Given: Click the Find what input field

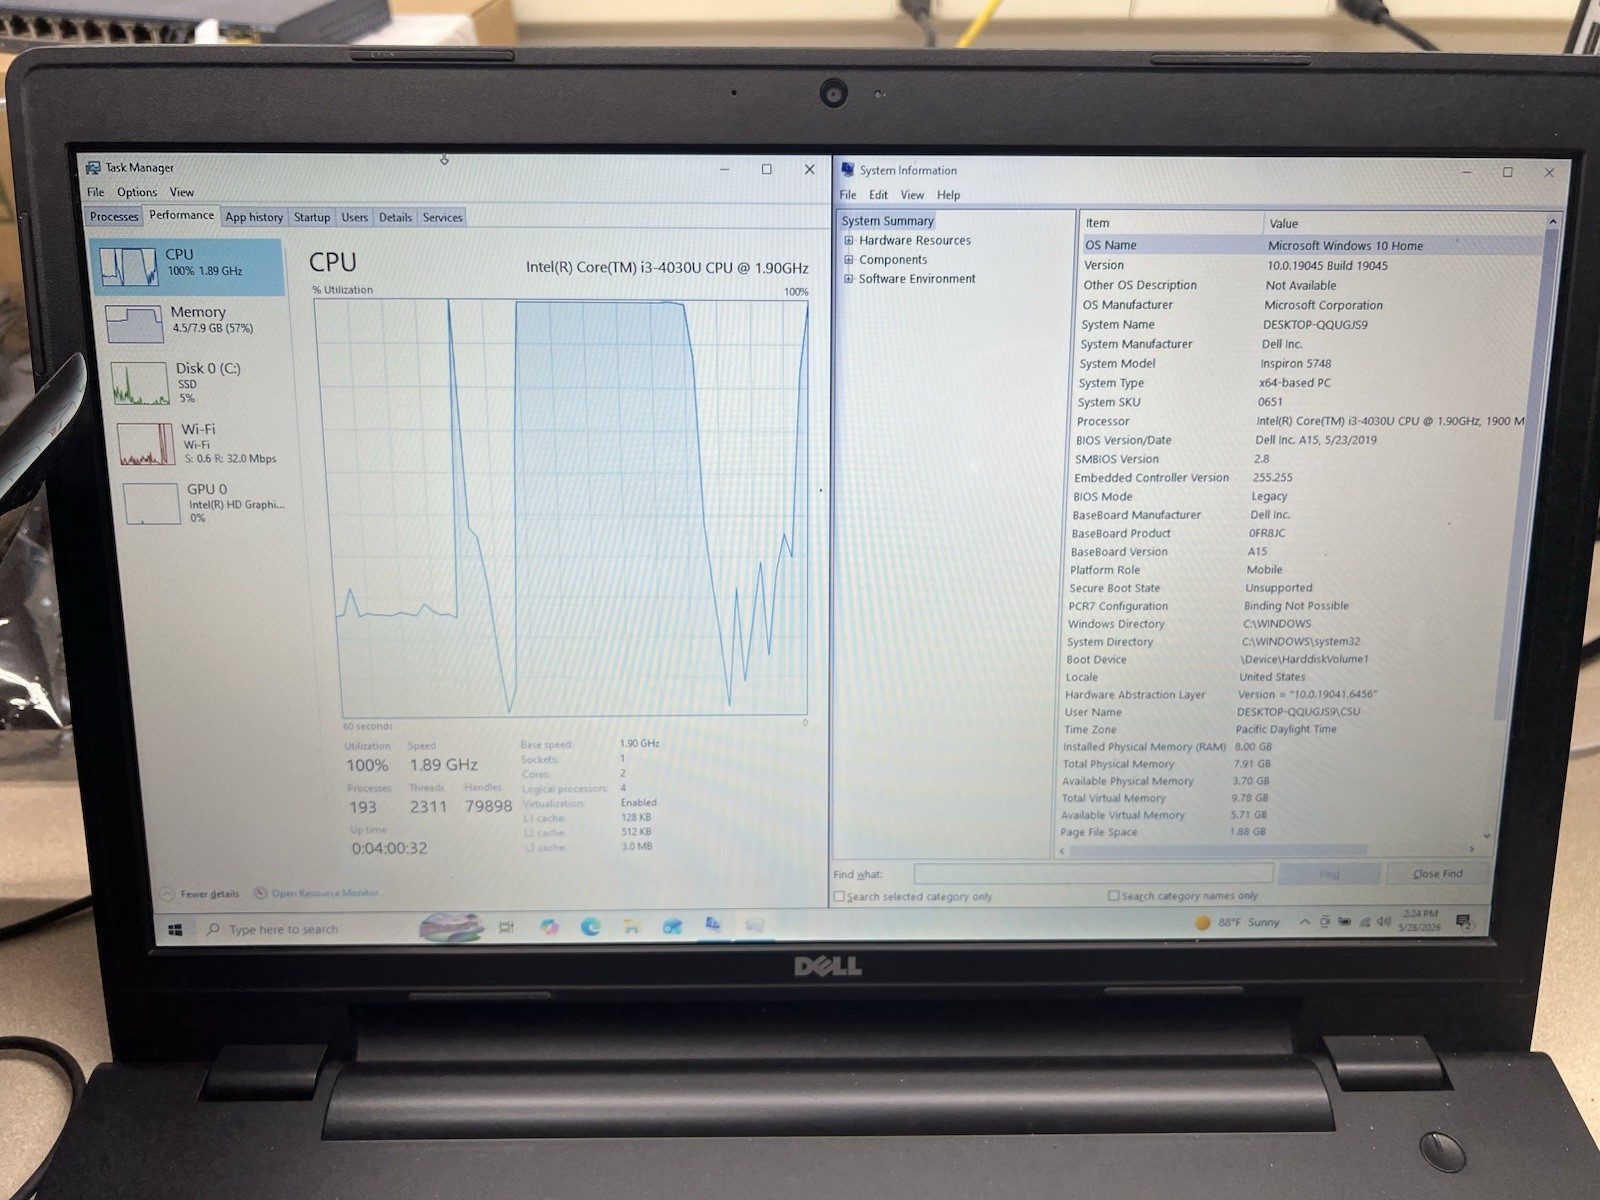Looking at the screenshot, I should (1093, 873).
